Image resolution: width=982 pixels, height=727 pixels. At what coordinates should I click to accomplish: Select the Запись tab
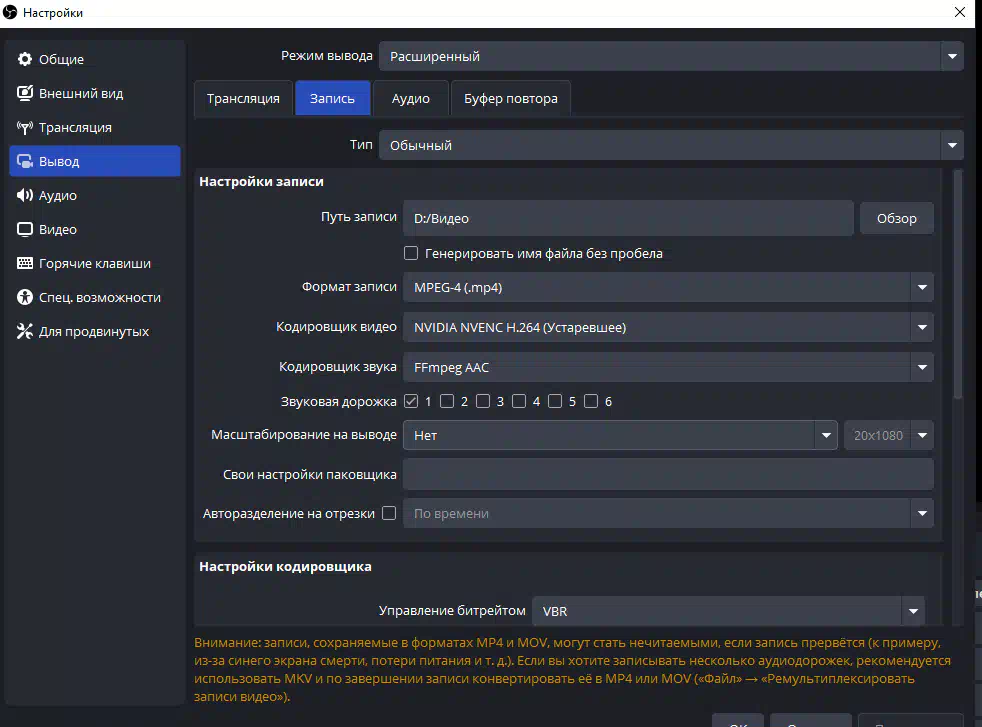tap(333, 98)
